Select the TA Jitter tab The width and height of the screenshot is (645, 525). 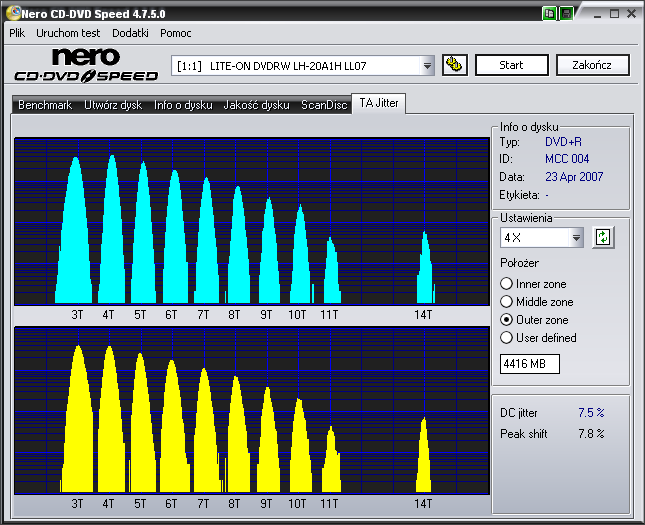[x=379, y=103]
